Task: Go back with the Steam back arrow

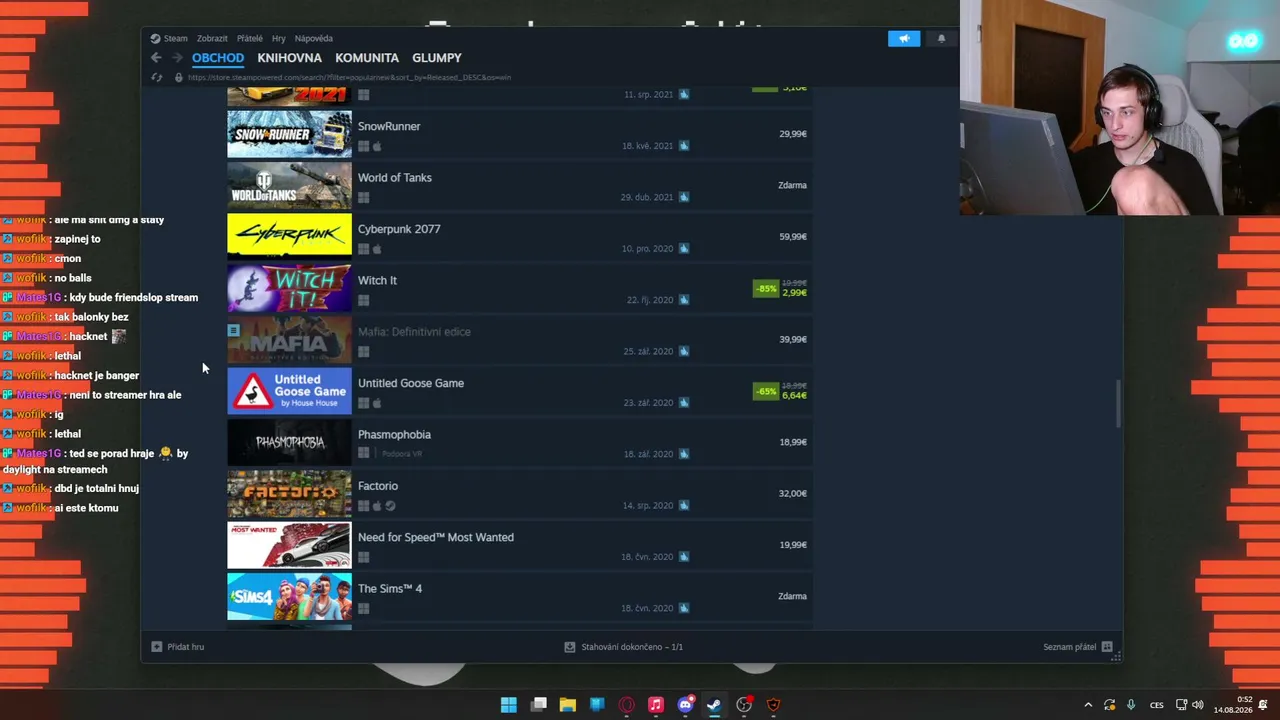Action: click(x=156, y=58)
